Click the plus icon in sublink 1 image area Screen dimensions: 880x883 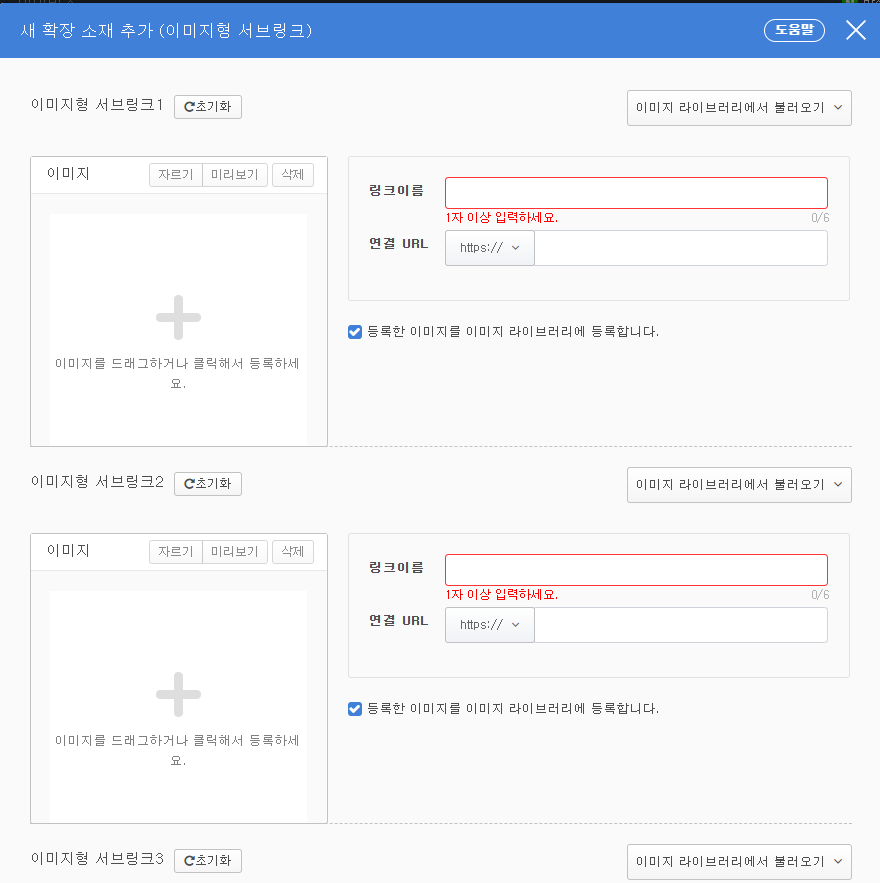(x=178, y=317)
